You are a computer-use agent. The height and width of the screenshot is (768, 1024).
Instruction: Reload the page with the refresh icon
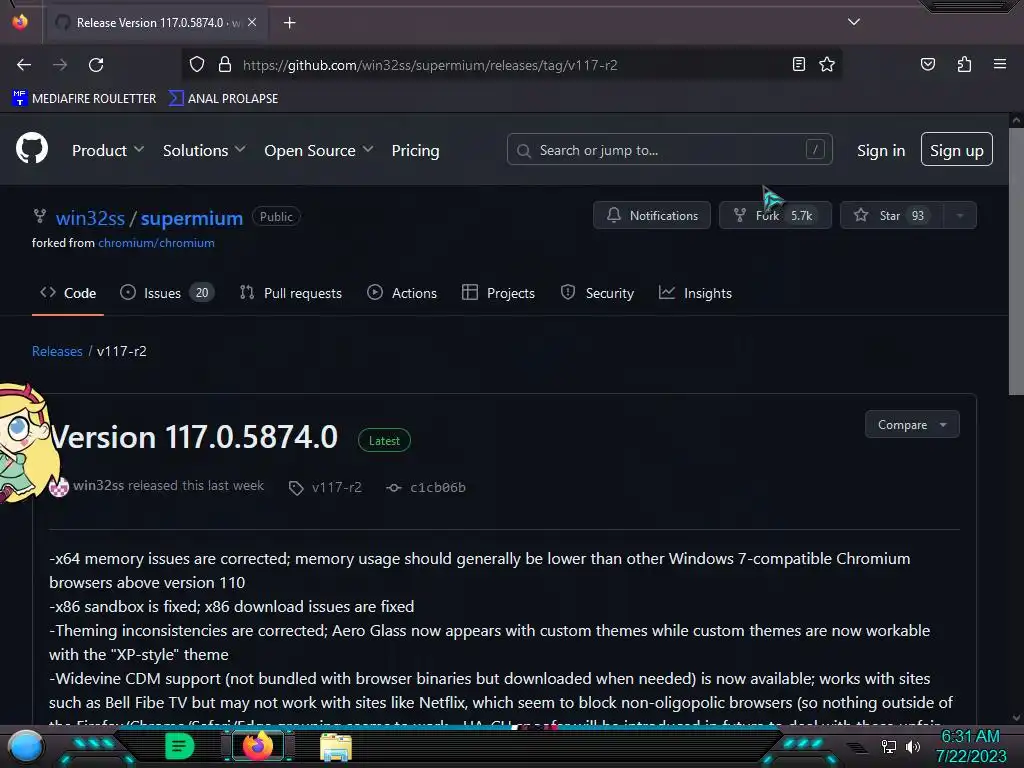tap(96, 65)
